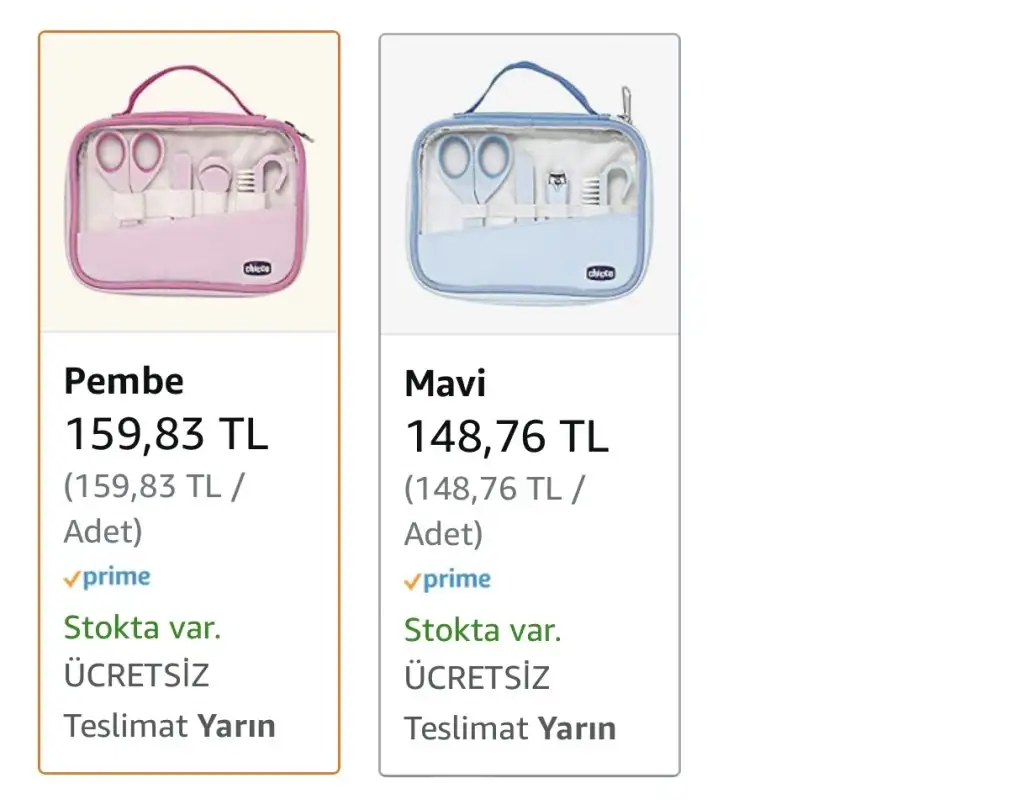The width and height of the screenshot is (1024, 810).
Task: Click the metal zipper pull on blue bag
Action: (626, 103)
